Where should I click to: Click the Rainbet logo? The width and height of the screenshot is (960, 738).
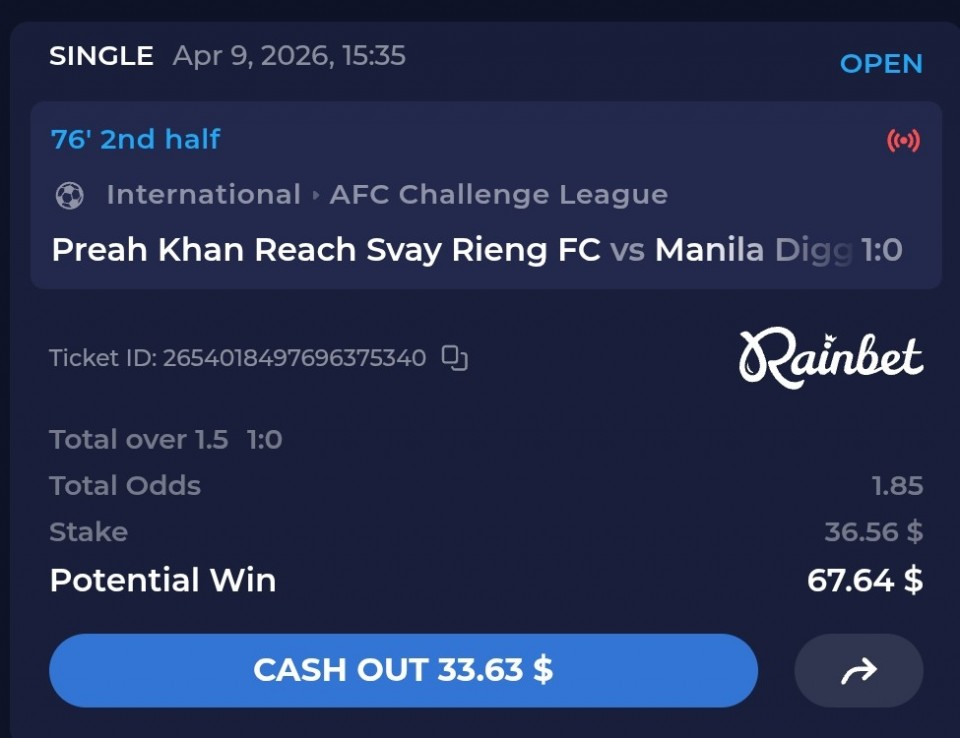coord(831,358)
